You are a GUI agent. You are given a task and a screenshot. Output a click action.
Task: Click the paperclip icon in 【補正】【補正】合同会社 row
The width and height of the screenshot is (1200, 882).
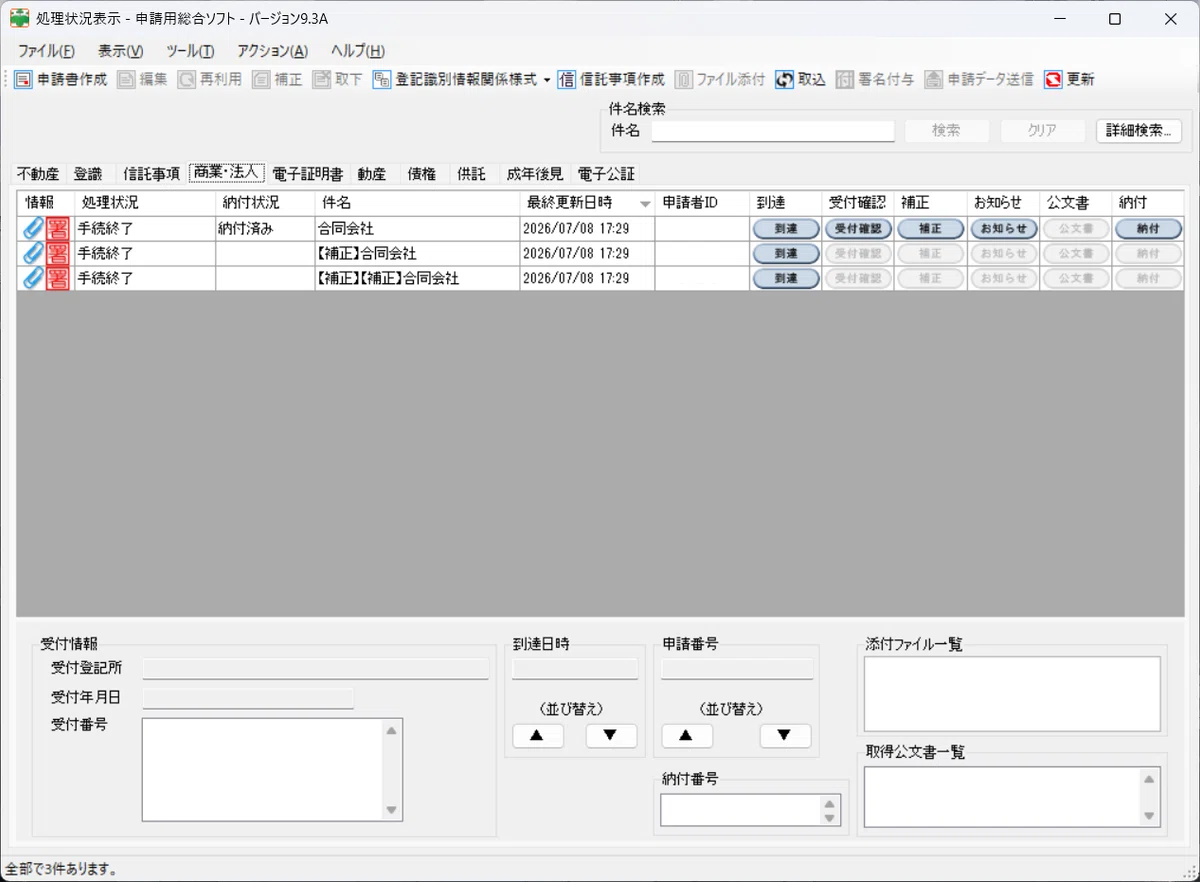coord(33,278)
